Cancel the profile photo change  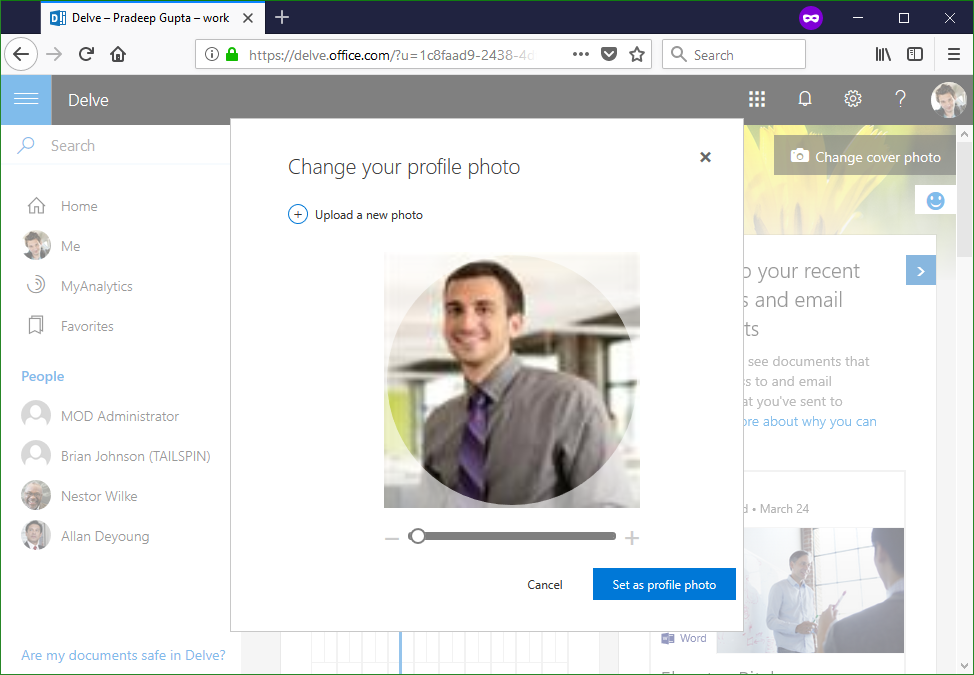(x=545, y=585)
